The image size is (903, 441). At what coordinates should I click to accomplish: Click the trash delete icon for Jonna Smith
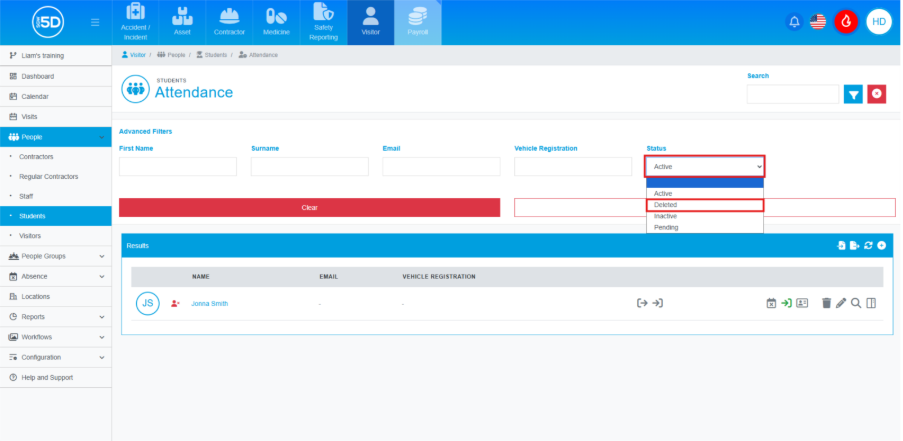(x=826, y=303)
